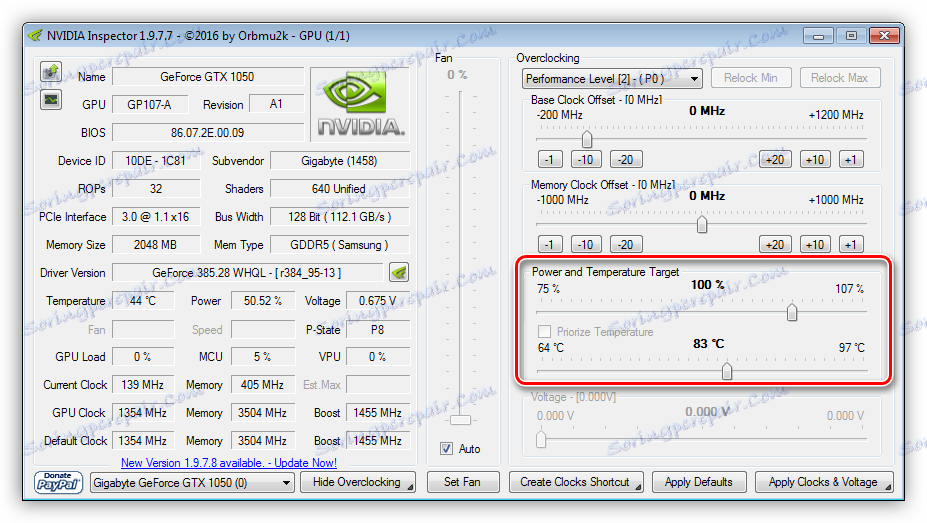Minimize the NVIDIA Inspector window
927x523 pixels.
pyautogui.click(x=818, y=36)
